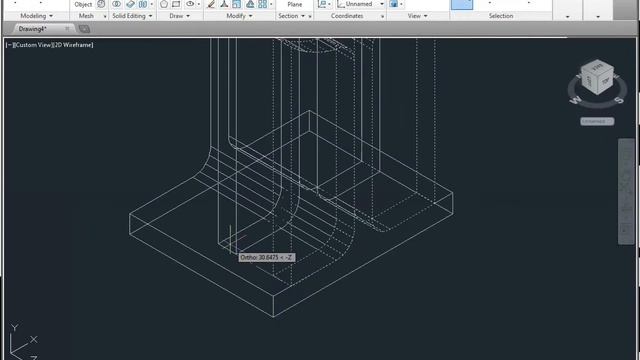
Task: Click the solid interfere icon beside the eraser
Action: 143,4
